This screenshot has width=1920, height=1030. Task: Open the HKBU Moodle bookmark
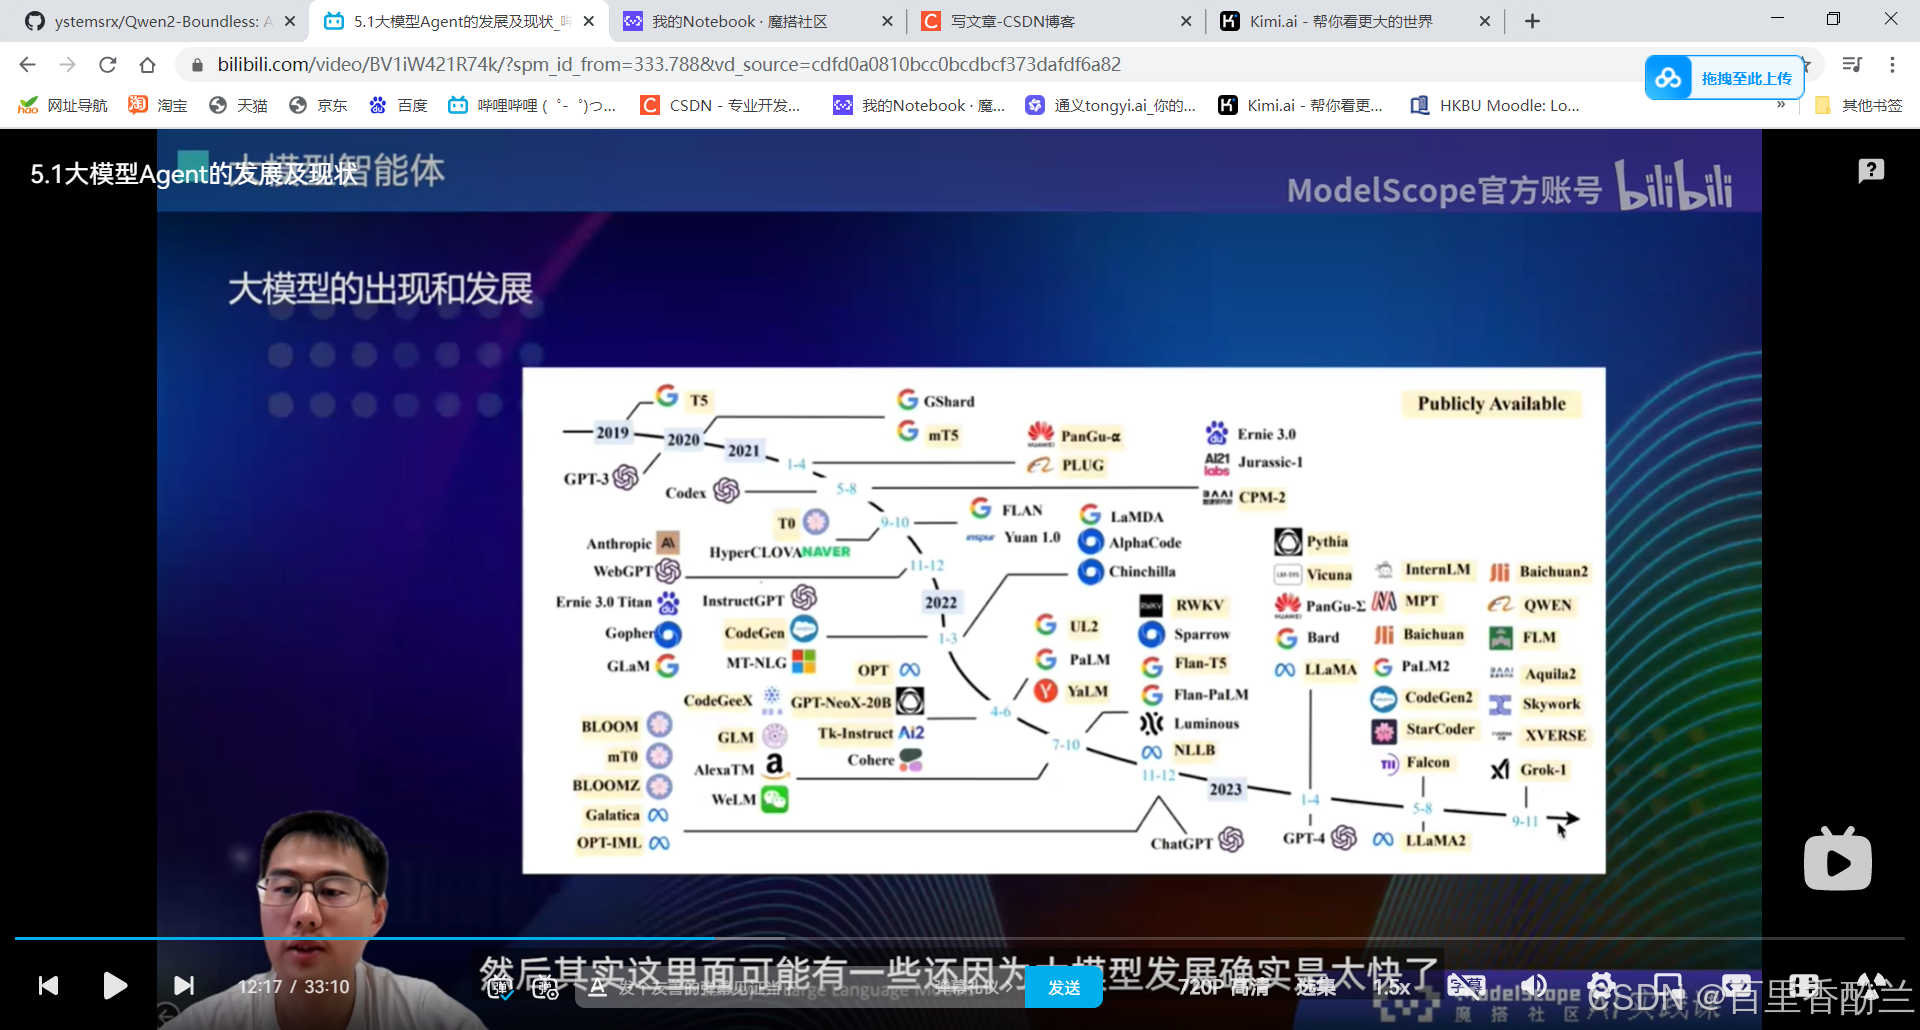(x=1495, y=105)
